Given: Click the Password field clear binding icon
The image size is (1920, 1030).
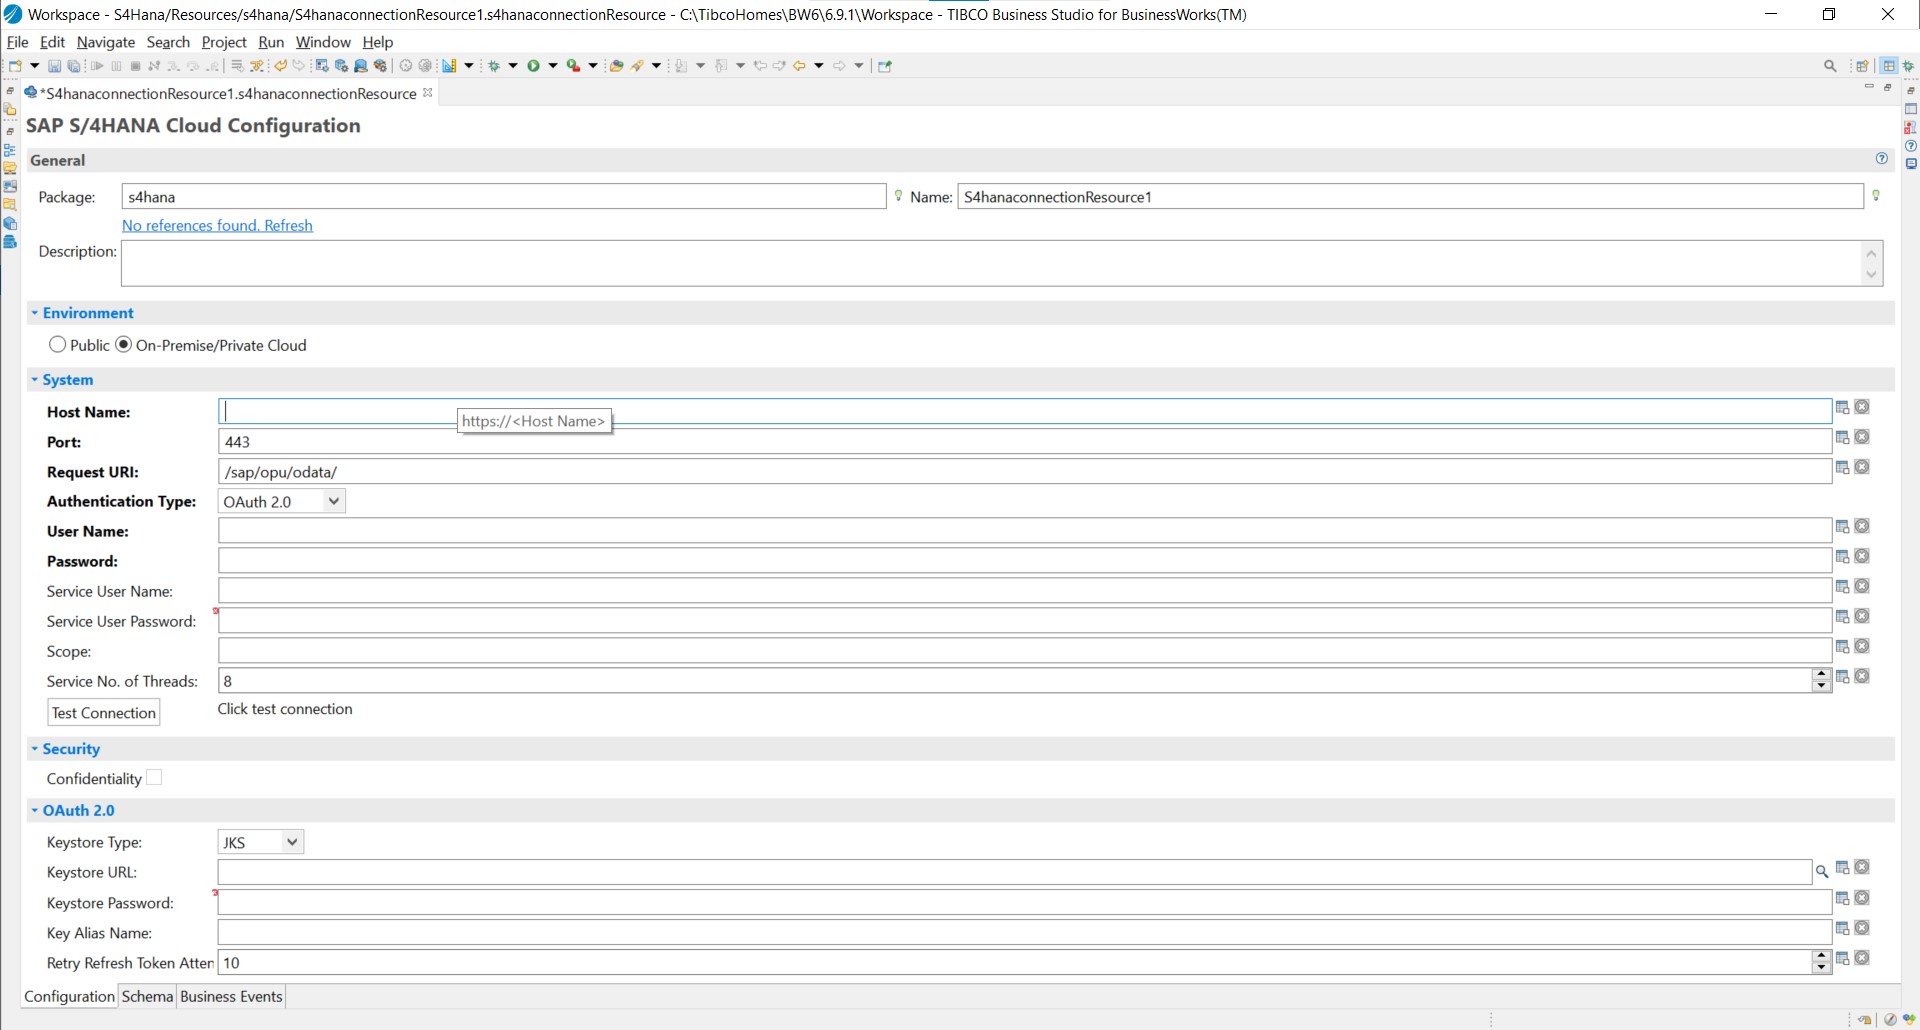Looking at the screenshot, I should click(1862, 556).
